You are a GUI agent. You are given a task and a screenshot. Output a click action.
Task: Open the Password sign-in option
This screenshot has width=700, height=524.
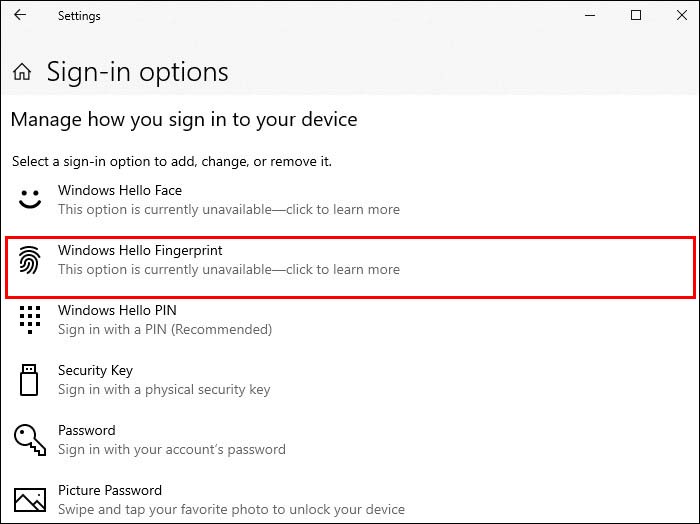tap(87, 430)
